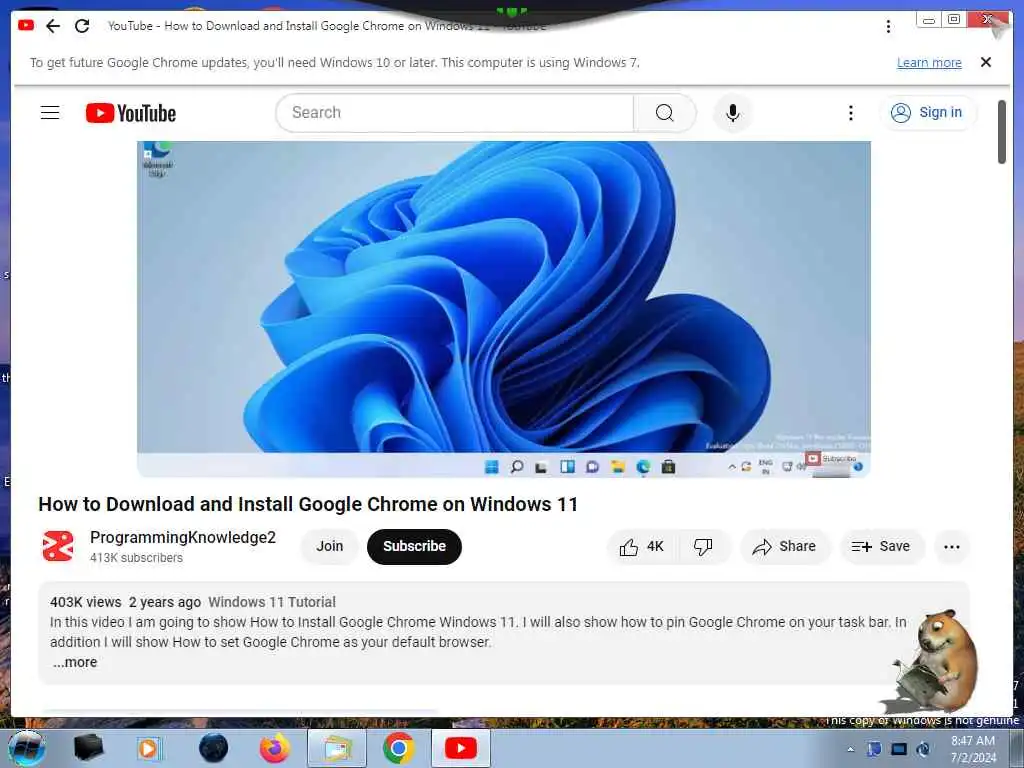The width and height of the screenshot is (1024, 768).
Task: Show hidden system tray icons
Action: pyautogui.click(x=850, y=749)
